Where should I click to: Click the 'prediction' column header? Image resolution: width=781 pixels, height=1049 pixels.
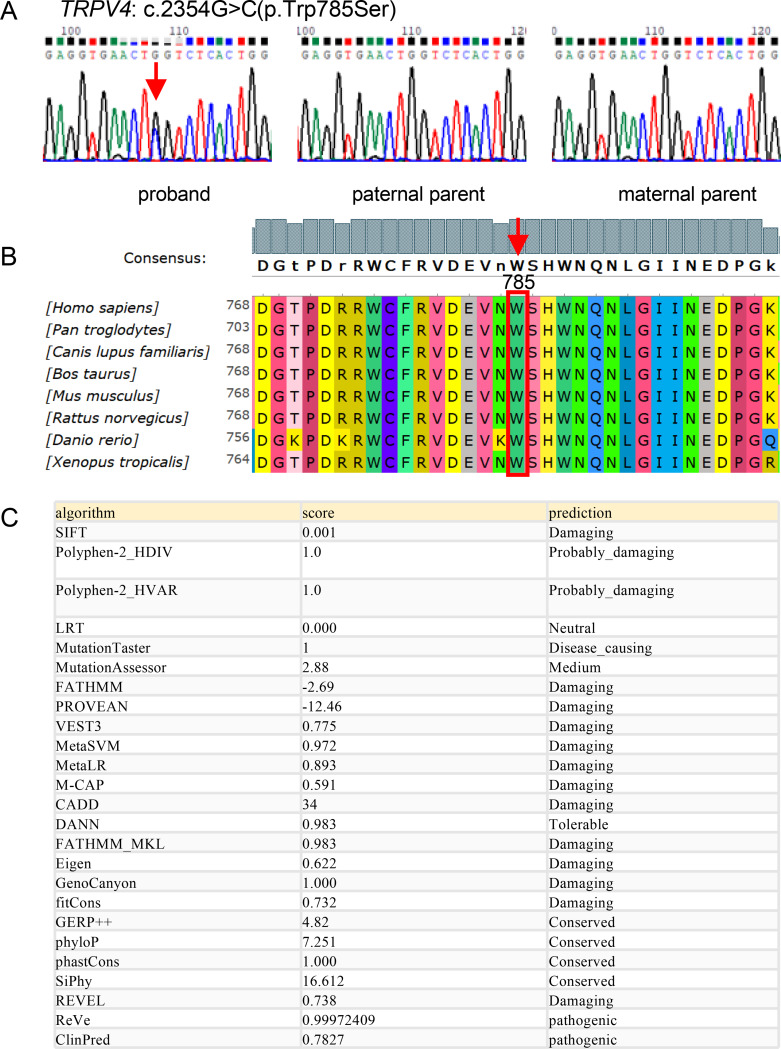tap(663, 513)
